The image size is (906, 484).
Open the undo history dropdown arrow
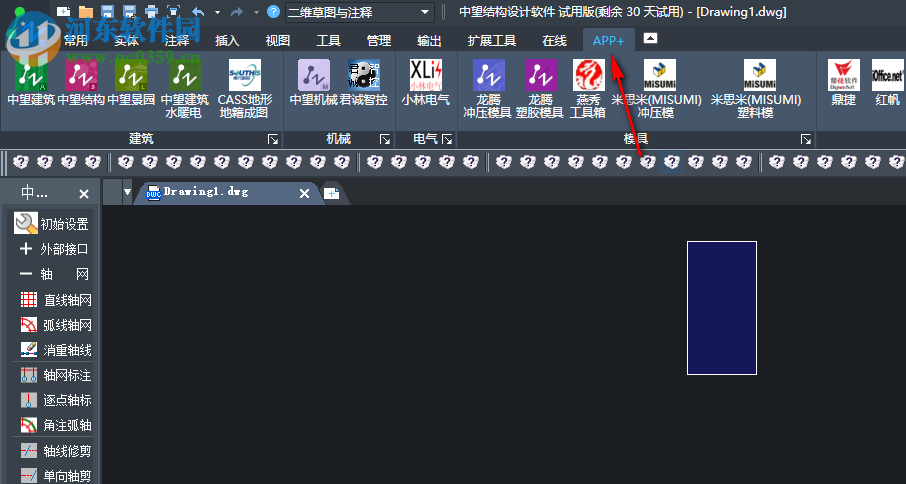tap(217, 12)
